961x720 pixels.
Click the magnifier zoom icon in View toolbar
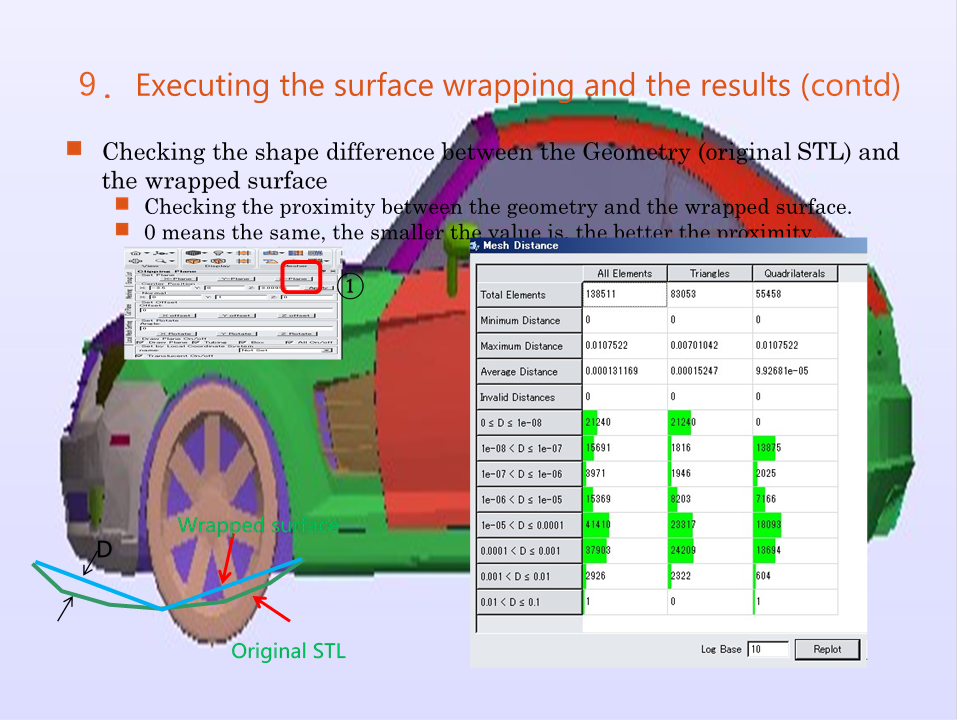click(x=163, y=261)
